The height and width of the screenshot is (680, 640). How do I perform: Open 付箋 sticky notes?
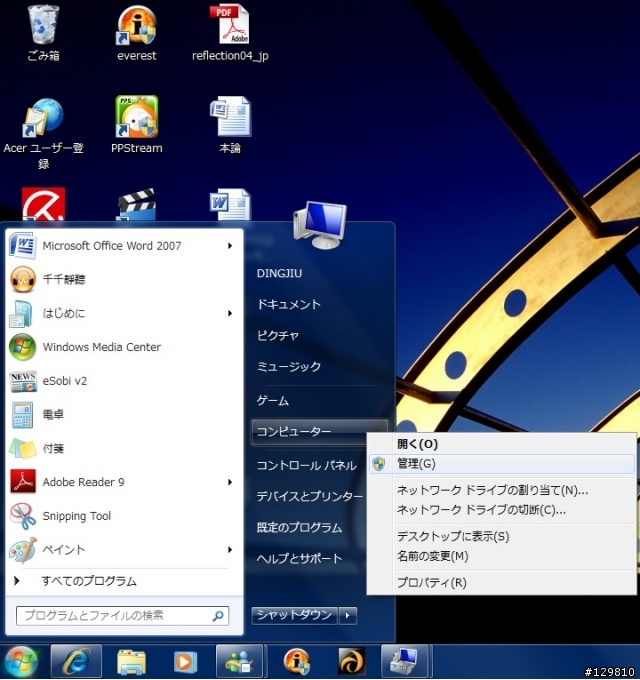tap(123, 449)
